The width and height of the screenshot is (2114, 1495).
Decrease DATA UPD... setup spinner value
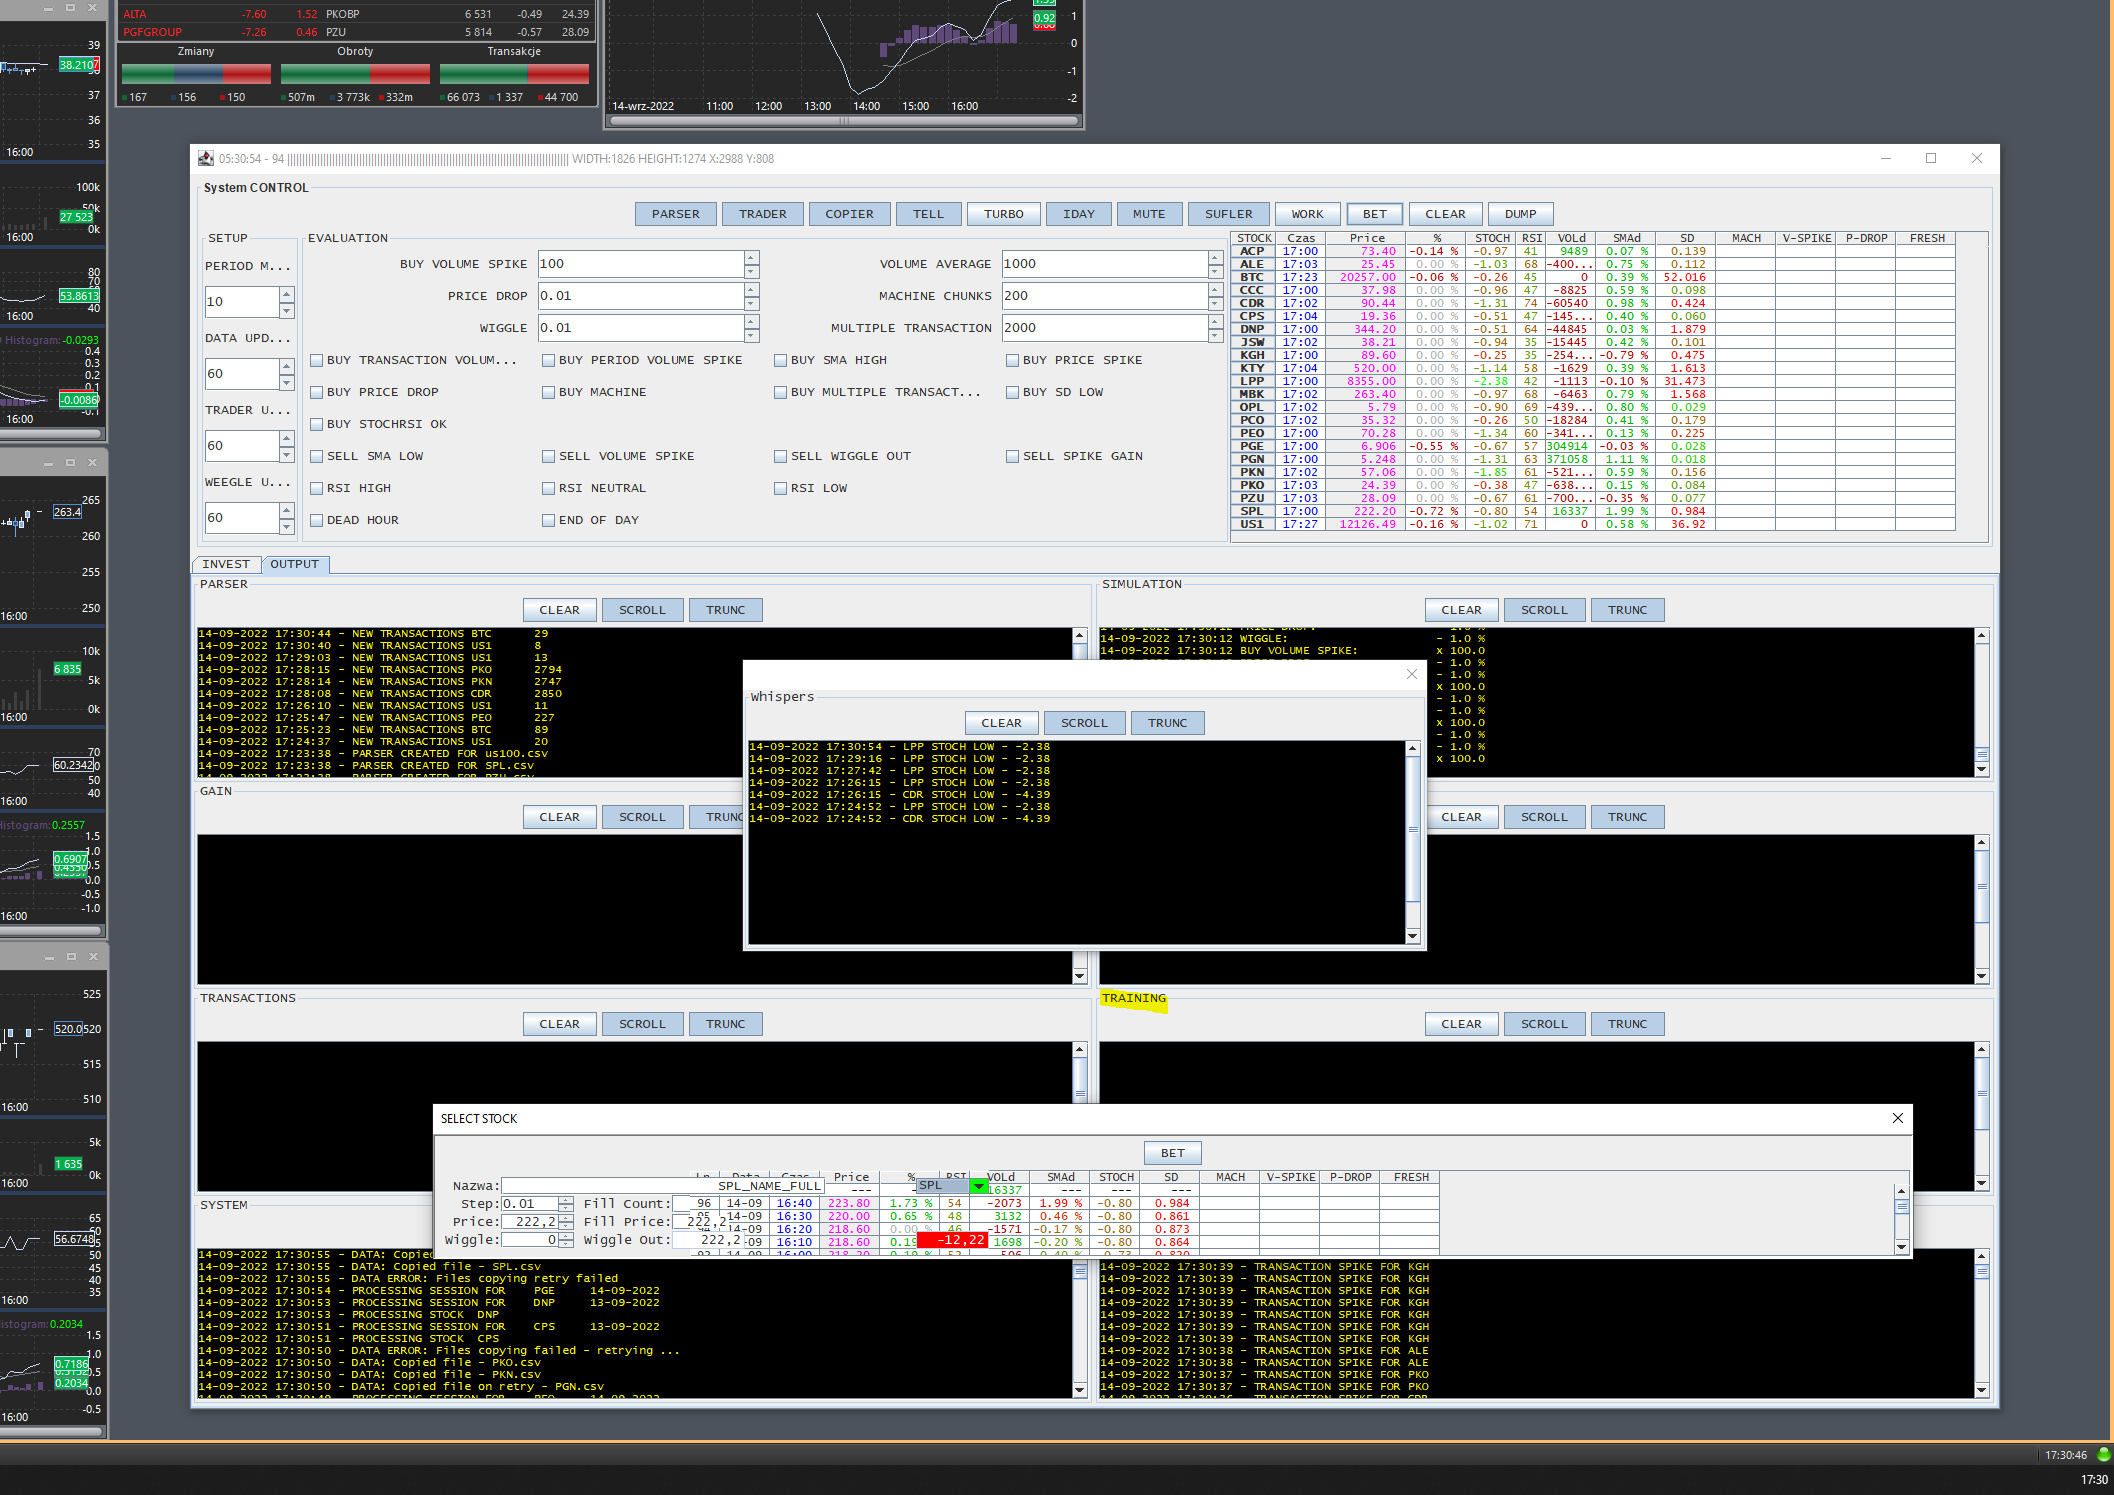click(286, 382)
